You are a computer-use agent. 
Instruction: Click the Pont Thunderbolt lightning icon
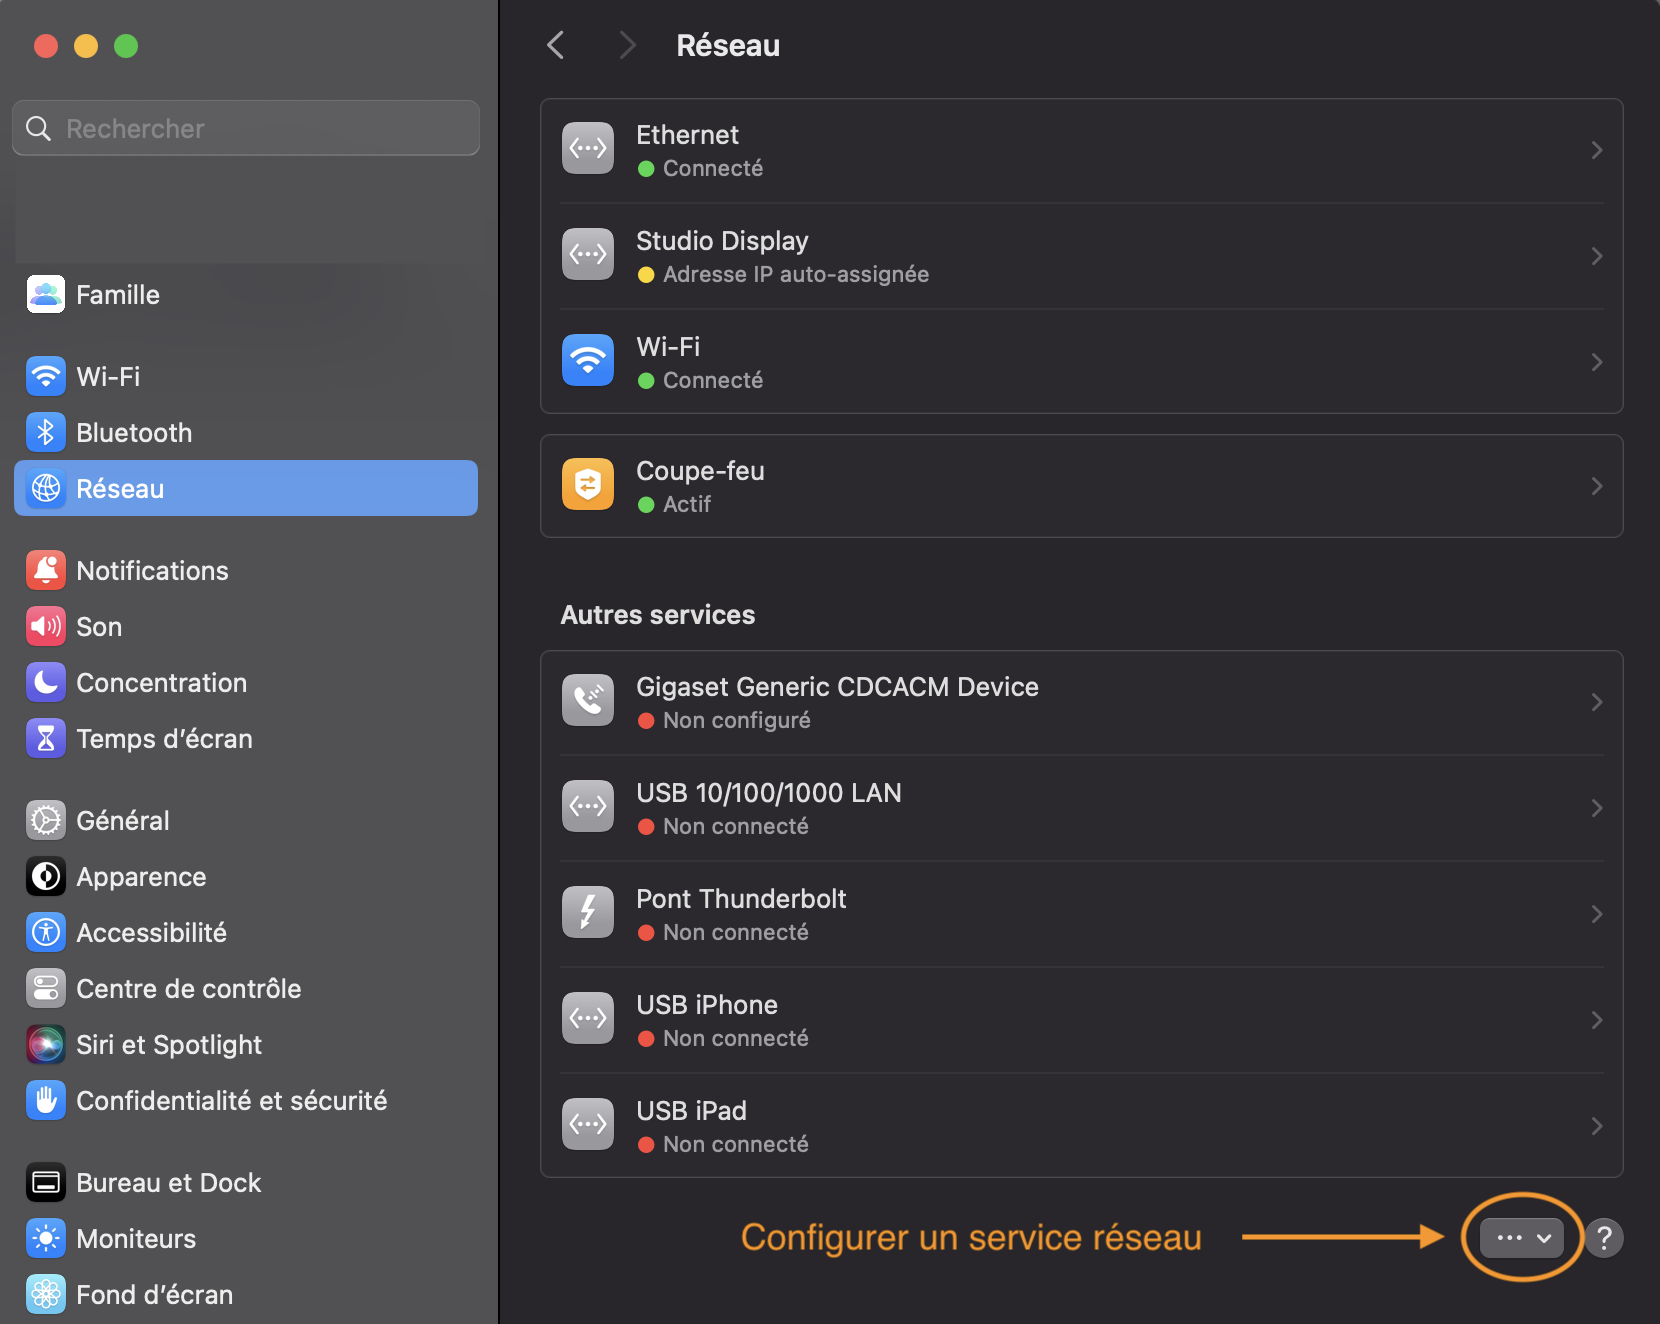coord(588,913)
